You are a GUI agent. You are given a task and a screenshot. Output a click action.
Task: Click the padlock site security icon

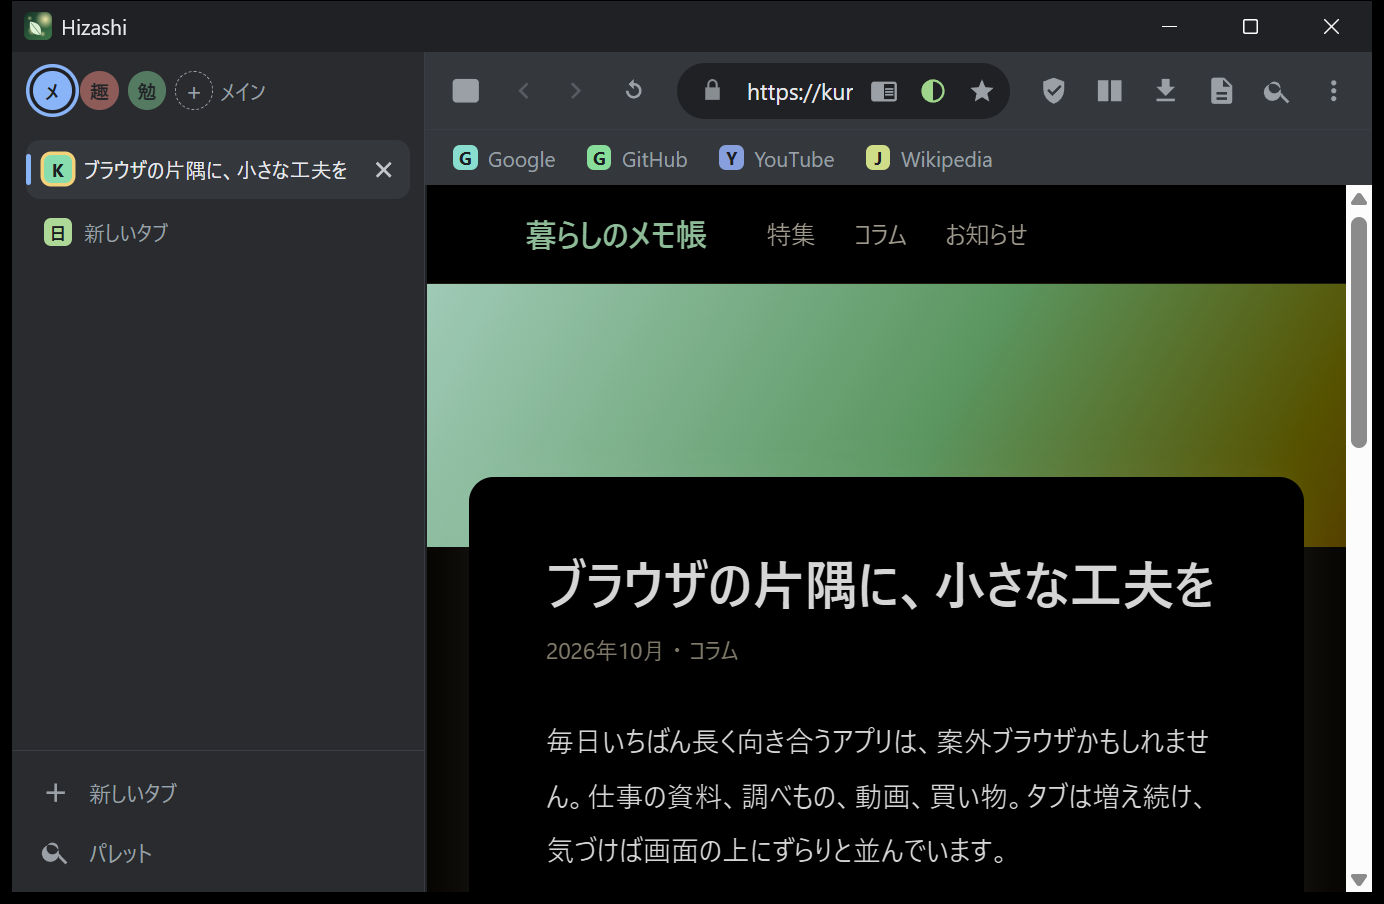point(712,91)
